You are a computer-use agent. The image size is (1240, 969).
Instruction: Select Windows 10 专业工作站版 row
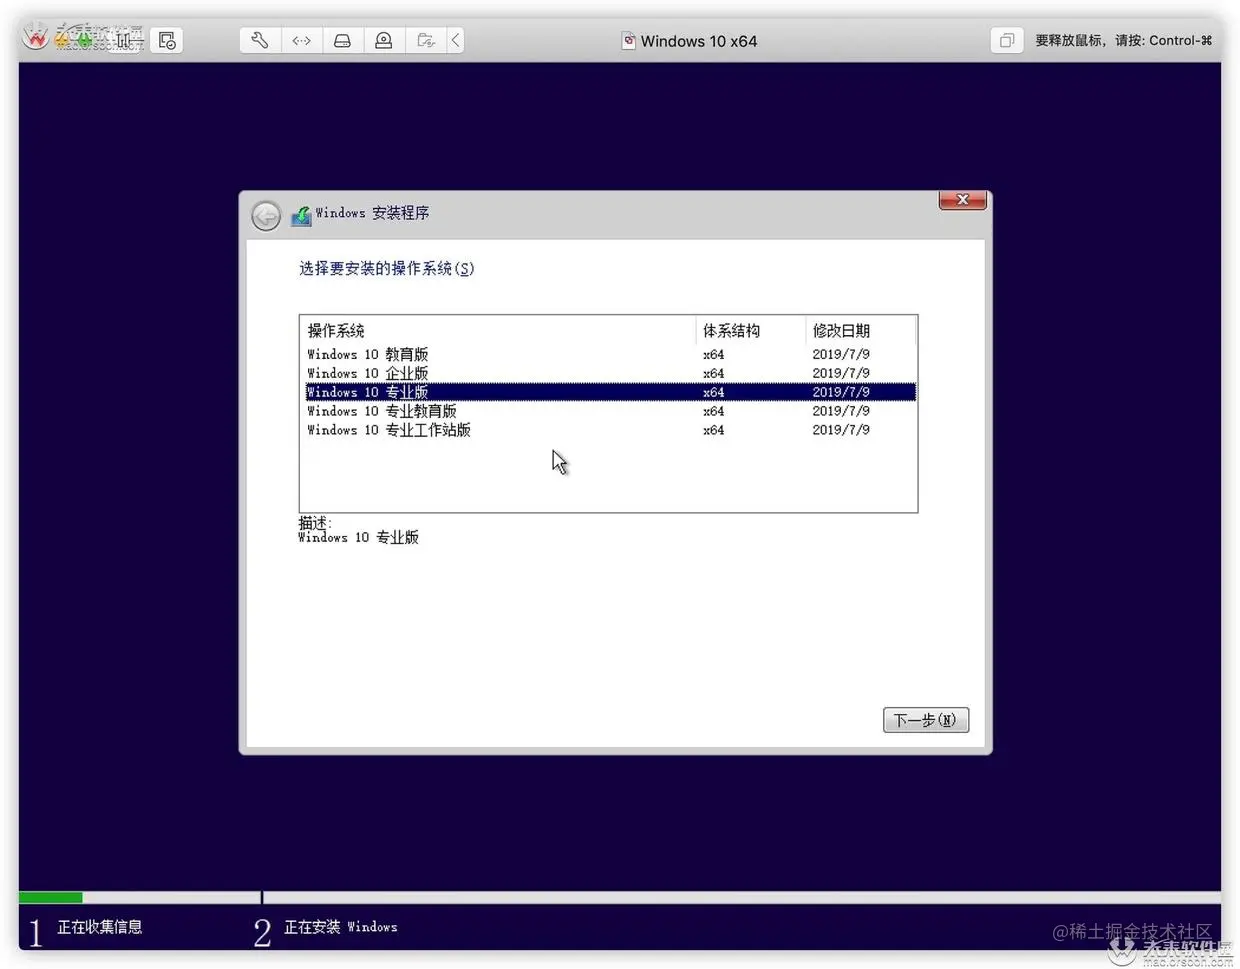point(609,430)
